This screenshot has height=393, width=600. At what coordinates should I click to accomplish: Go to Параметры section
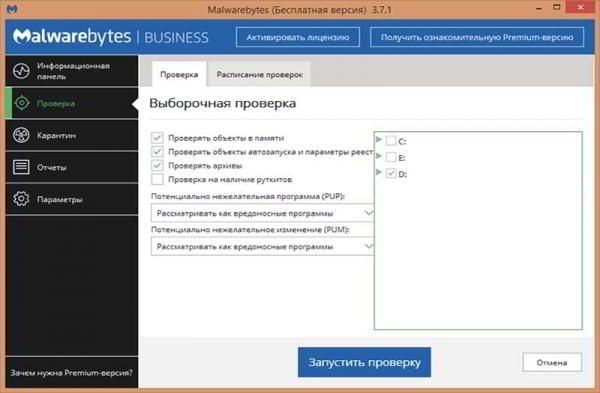(x=72, y=199)
